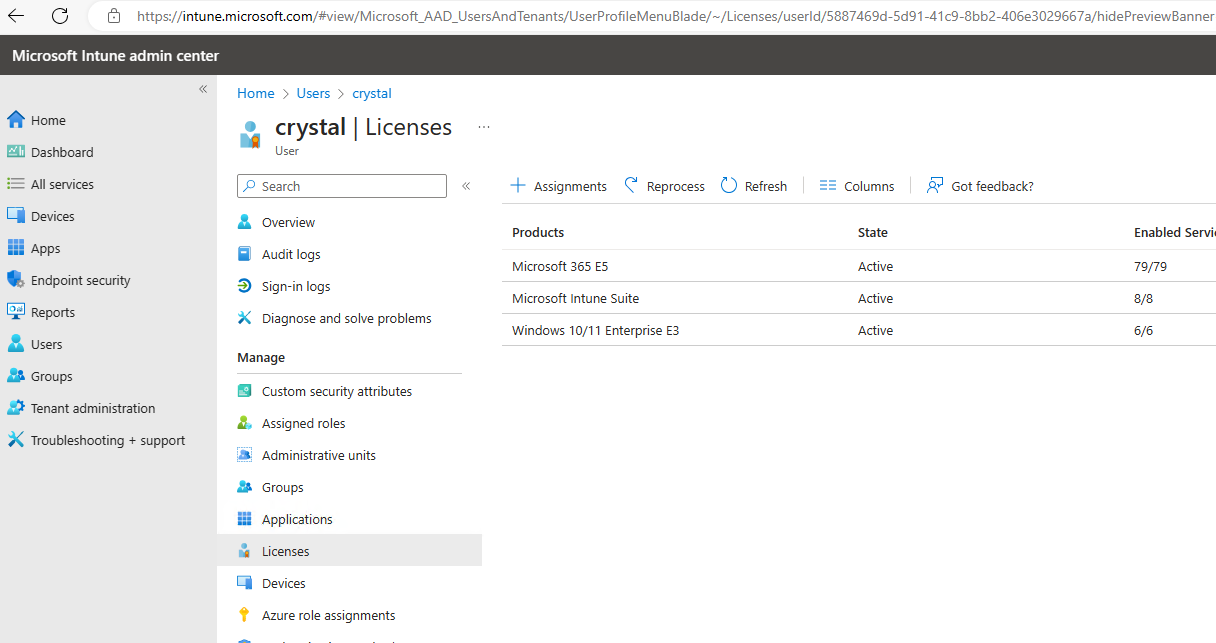The width and height of the screenshot is (1216, 643).
Task: Click the Applications grid icon in user menu
Action: [245, 519]
